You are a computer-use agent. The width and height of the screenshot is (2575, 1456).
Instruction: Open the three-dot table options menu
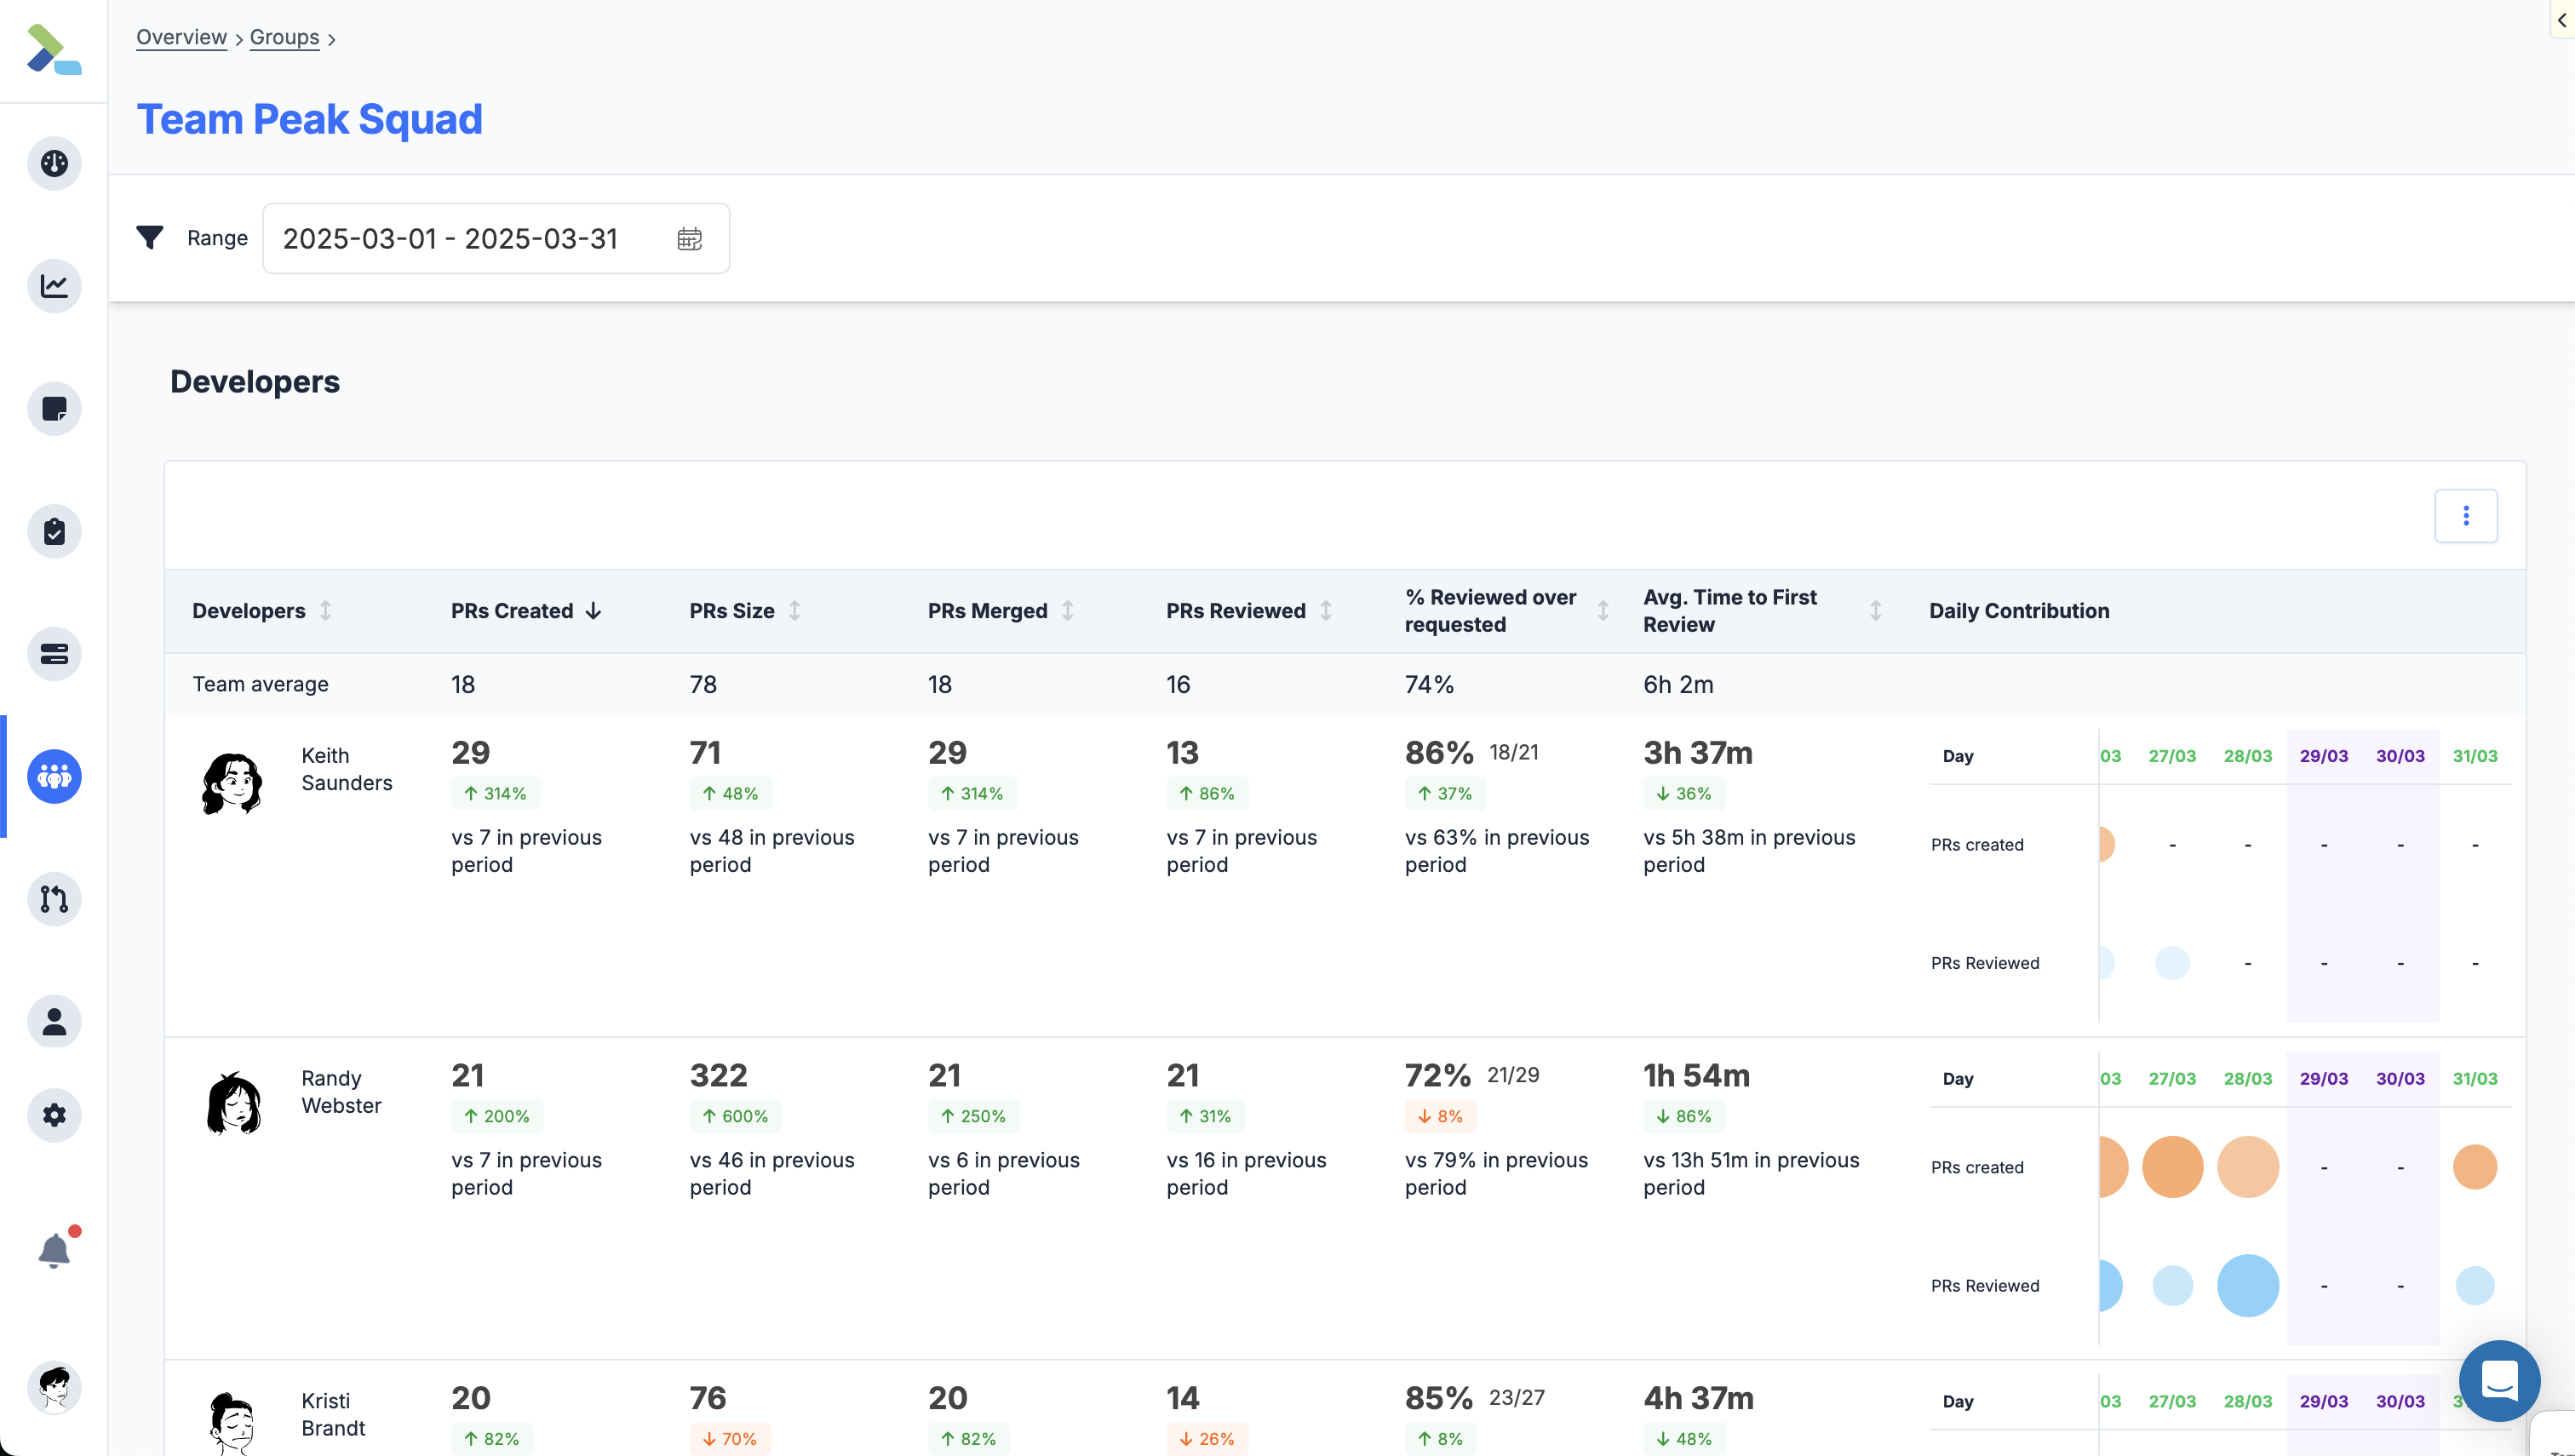point(2465,516)
